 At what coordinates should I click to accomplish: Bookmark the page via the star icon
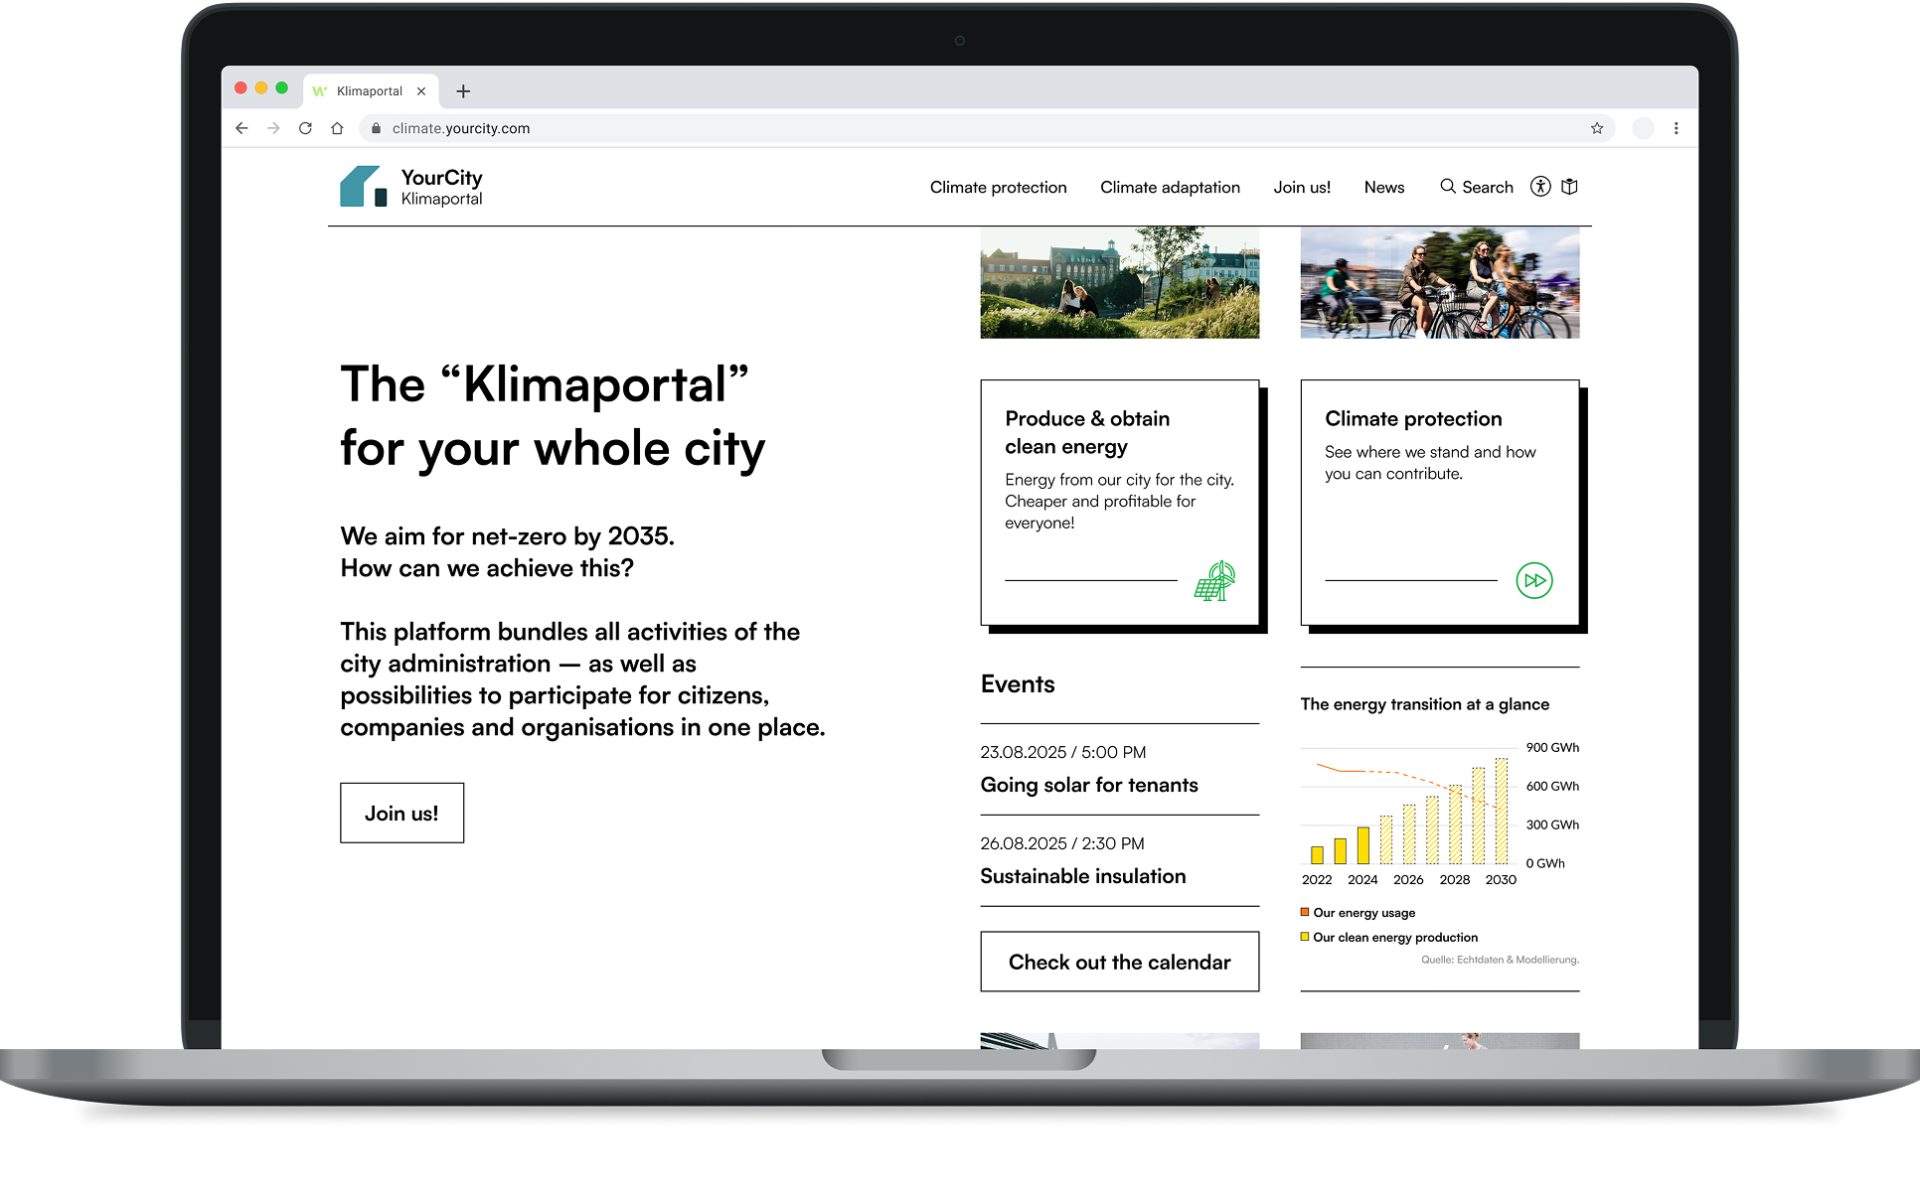pyautogui.click(x=1597, y=128)
